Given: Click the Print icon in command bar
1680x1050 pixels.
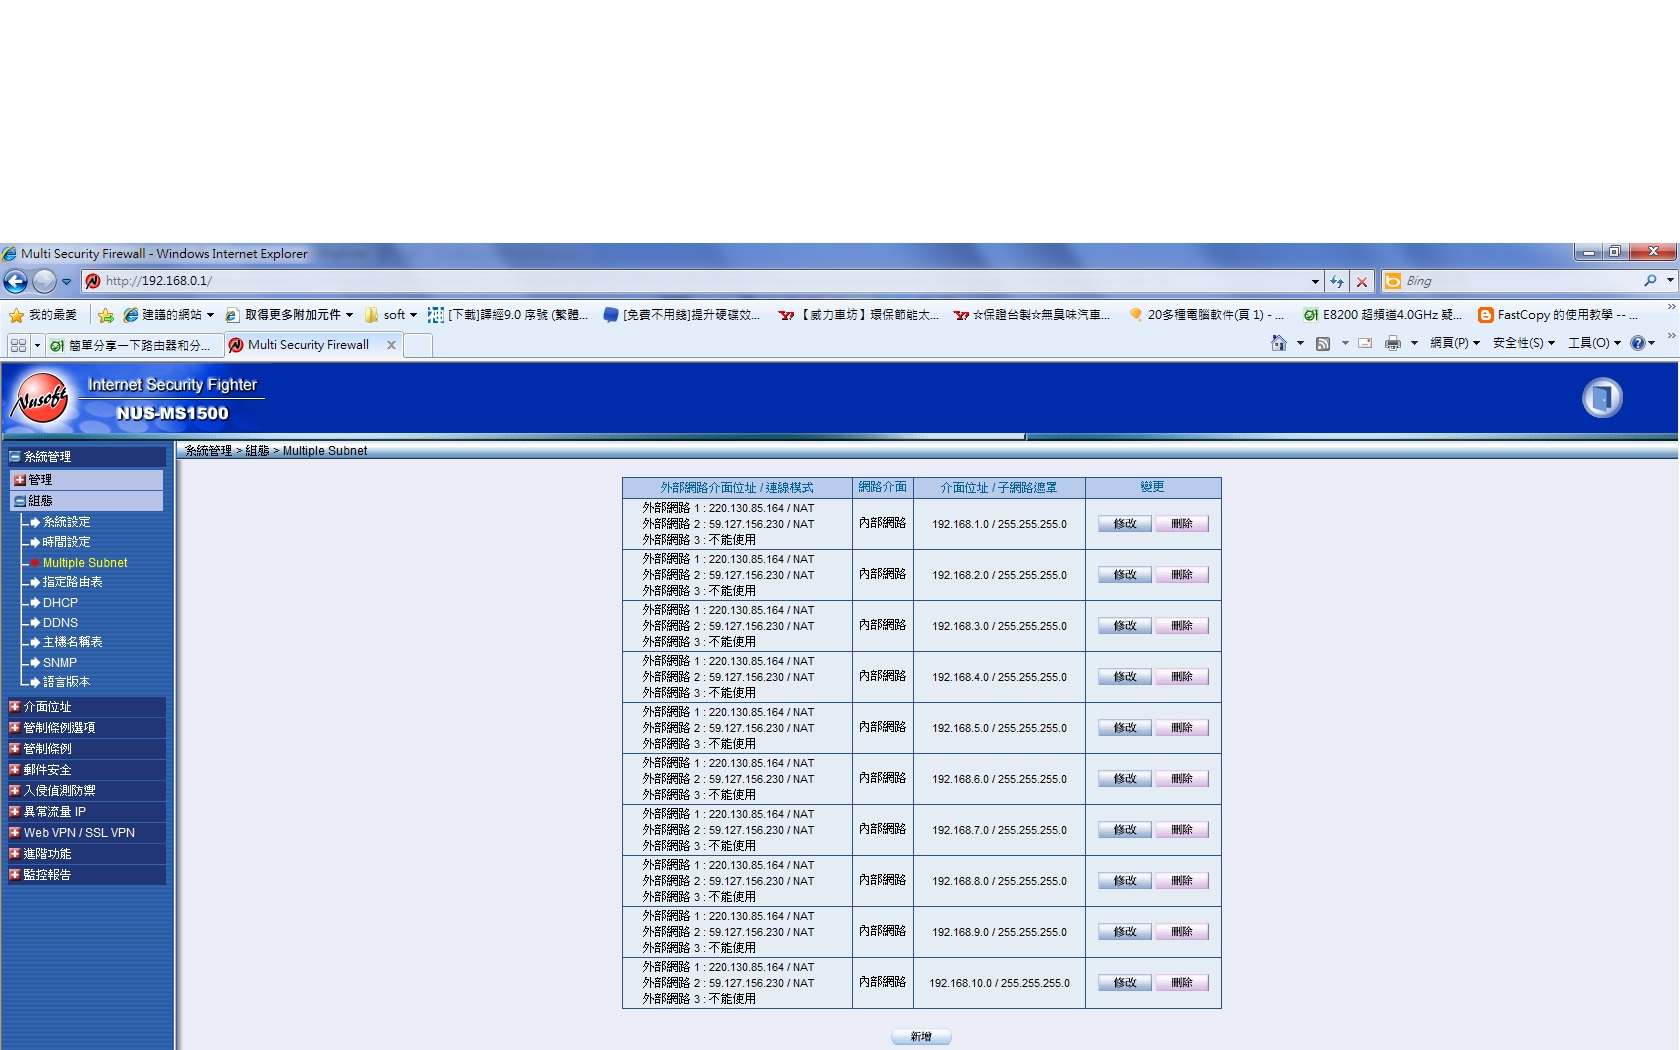Looking at the screenshot, I should pos(1393,344).
